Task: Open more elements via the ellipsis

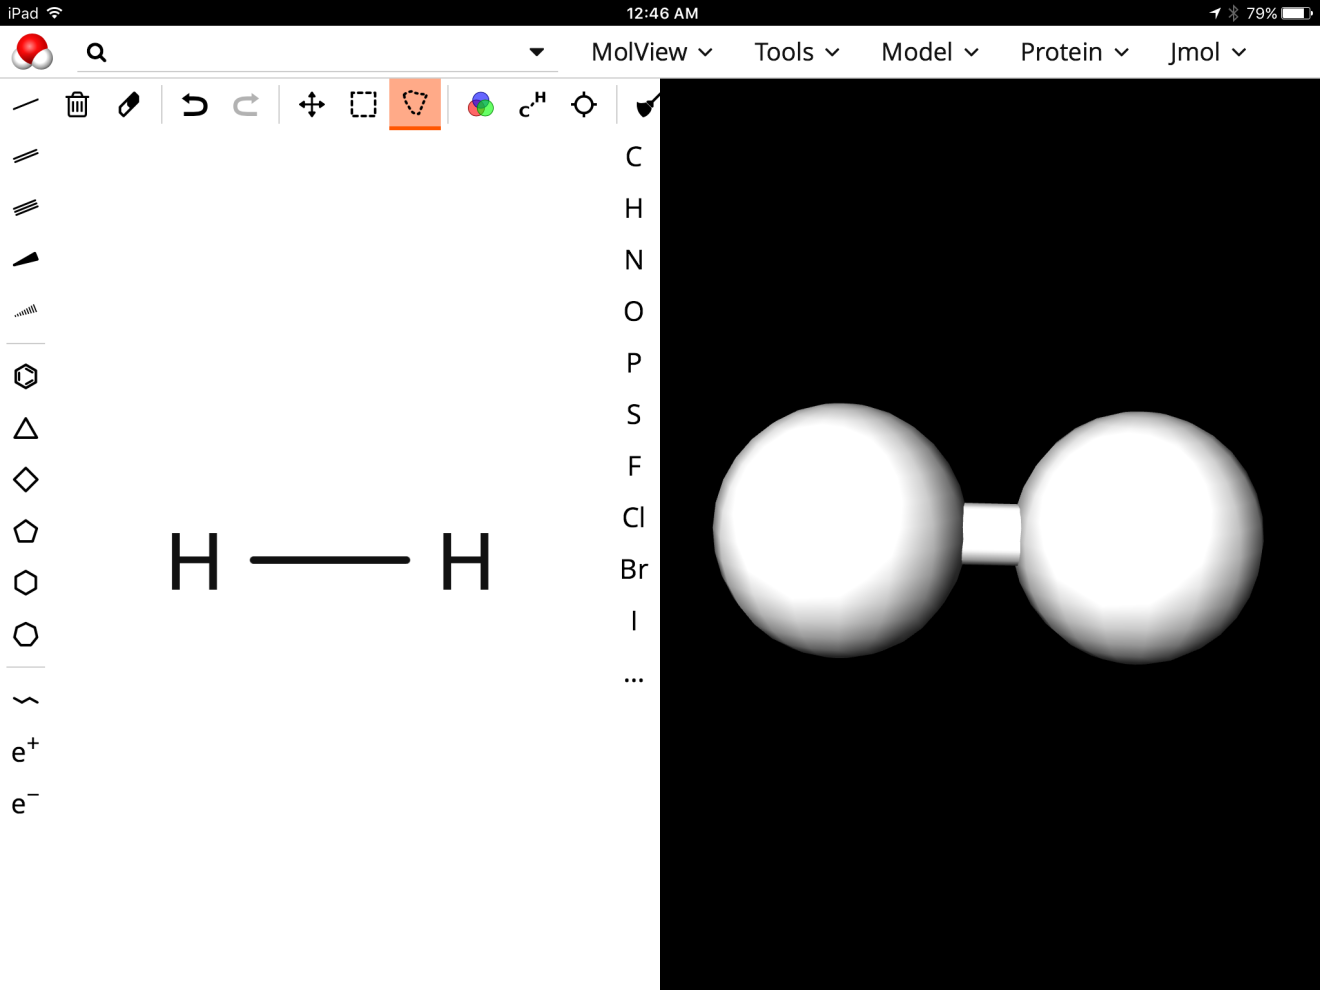Action: (633, 679)
